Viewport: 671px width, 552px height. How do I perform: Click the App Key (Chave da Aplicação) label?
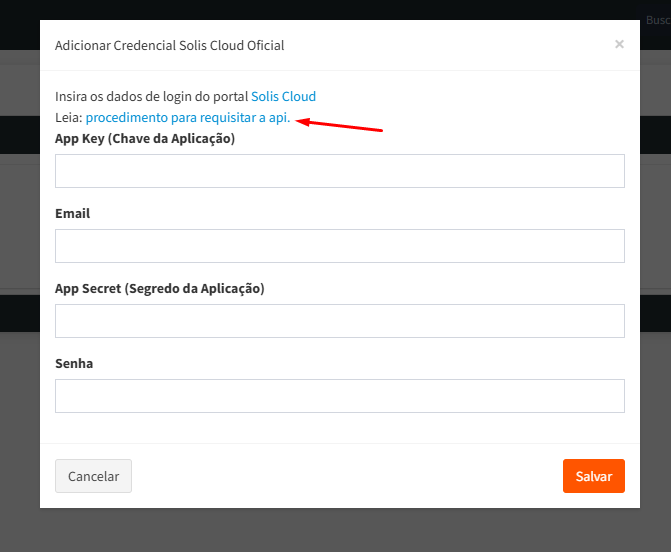(145, 139)
